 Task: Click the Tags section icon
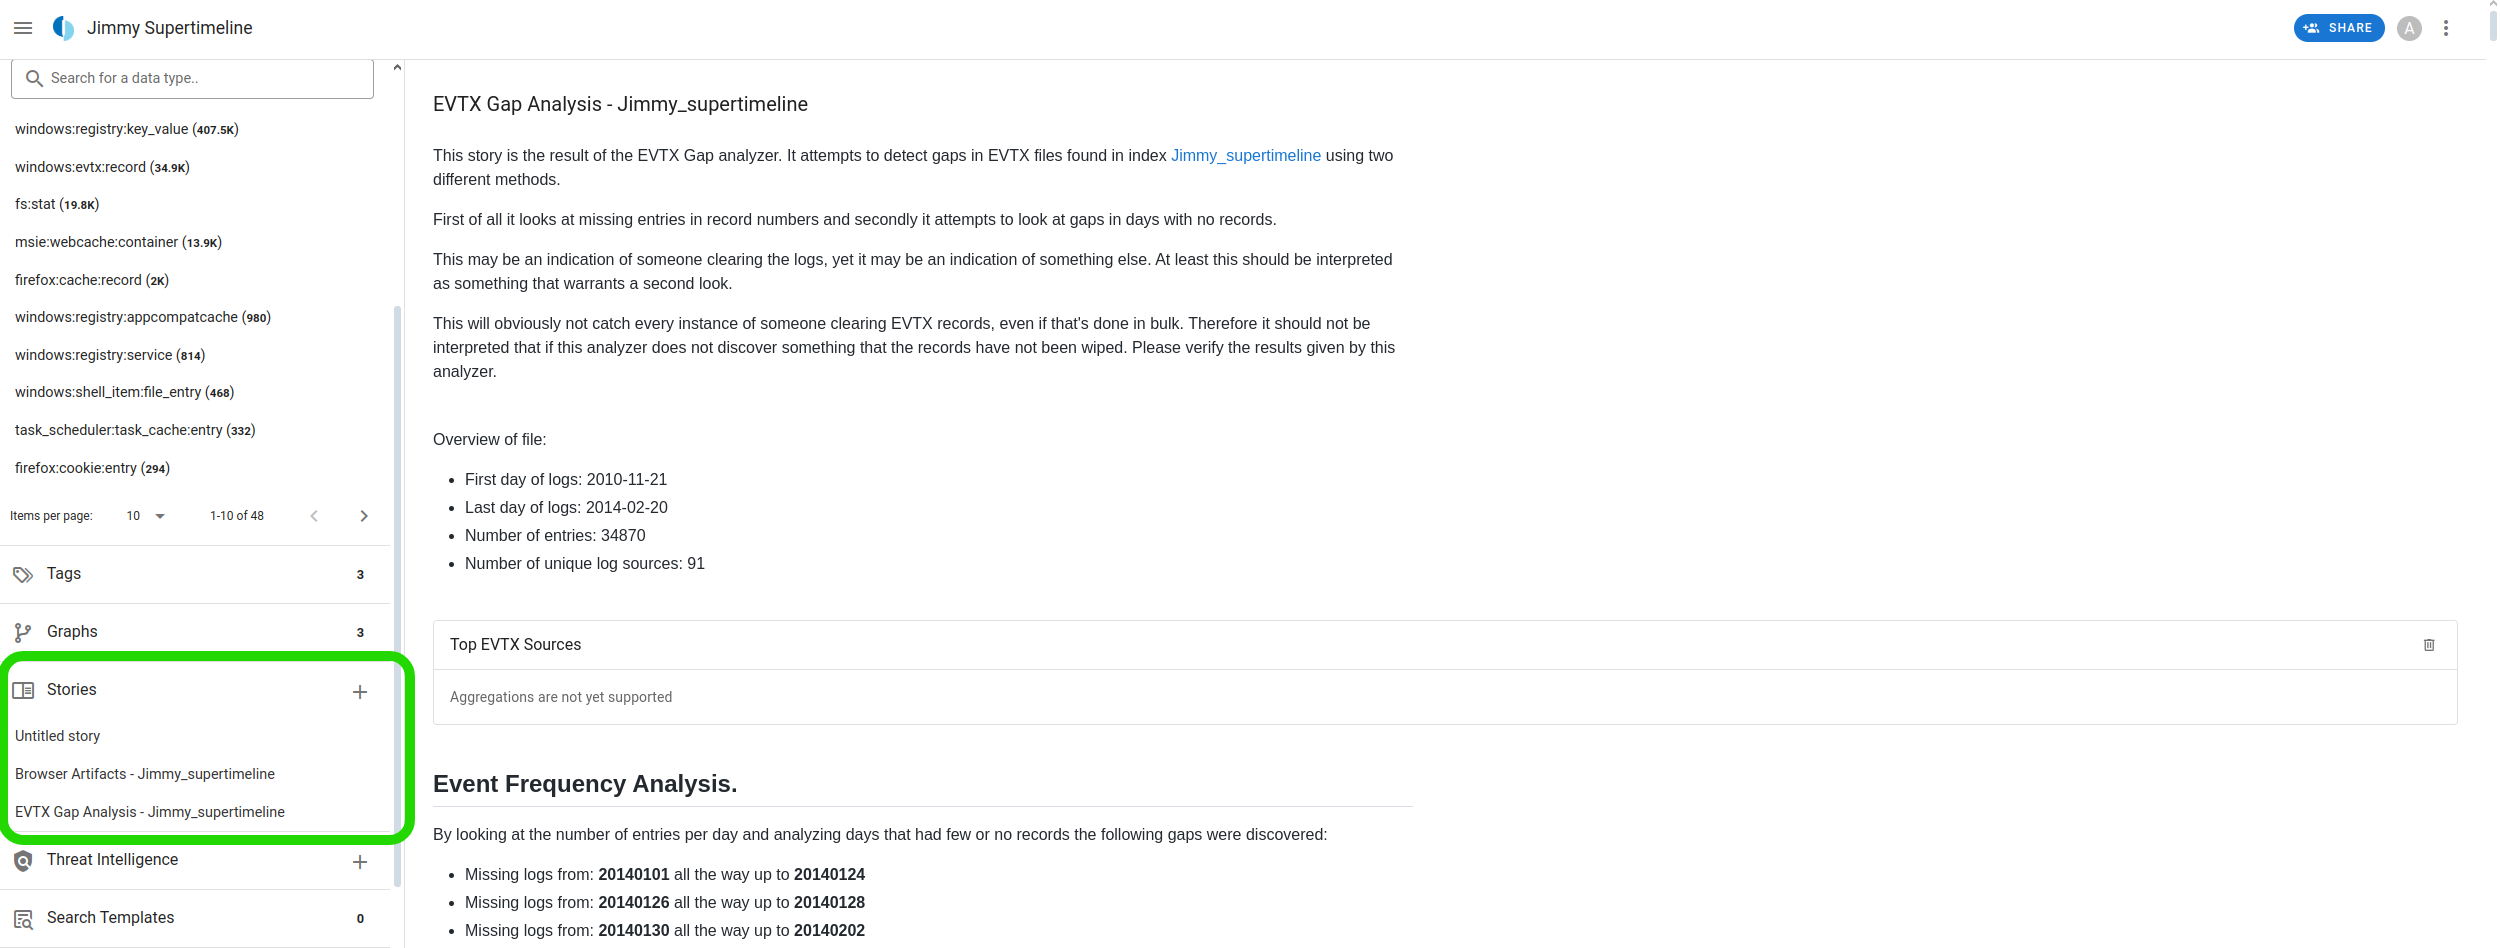pos(23,575)
